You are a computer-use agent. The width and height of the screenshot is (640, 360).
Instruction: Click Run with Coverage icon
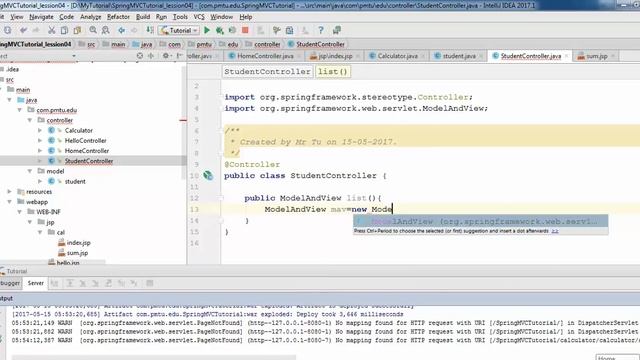(232, 30)
